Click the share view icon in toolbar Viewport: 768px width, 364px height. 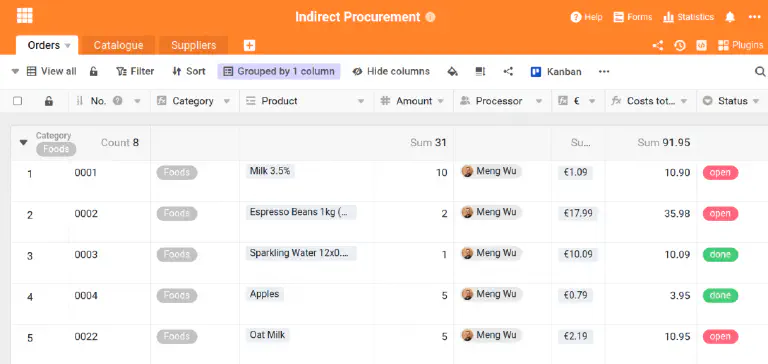click(508, 72)
